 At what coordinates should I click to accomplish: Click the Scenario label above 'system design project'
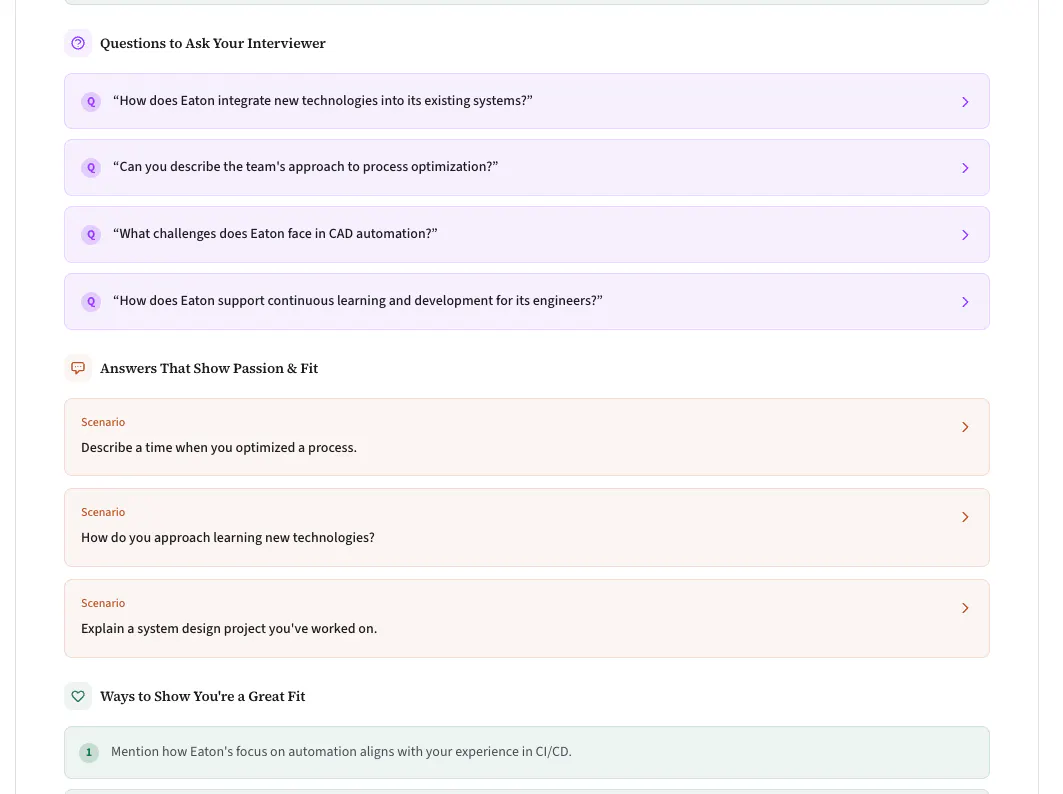103,603
